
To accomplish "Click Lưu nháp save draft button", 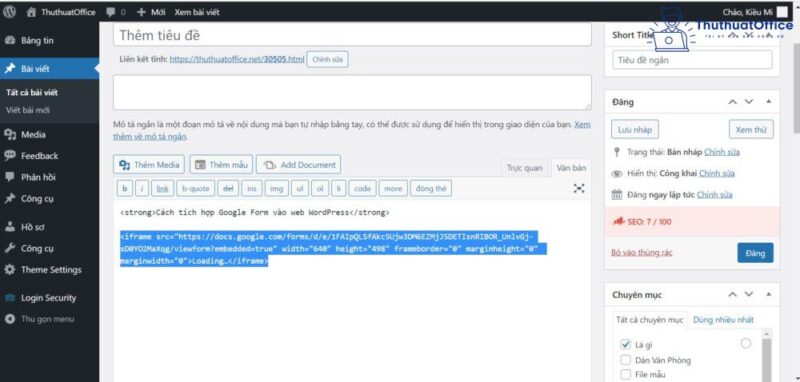I will 635,130.
